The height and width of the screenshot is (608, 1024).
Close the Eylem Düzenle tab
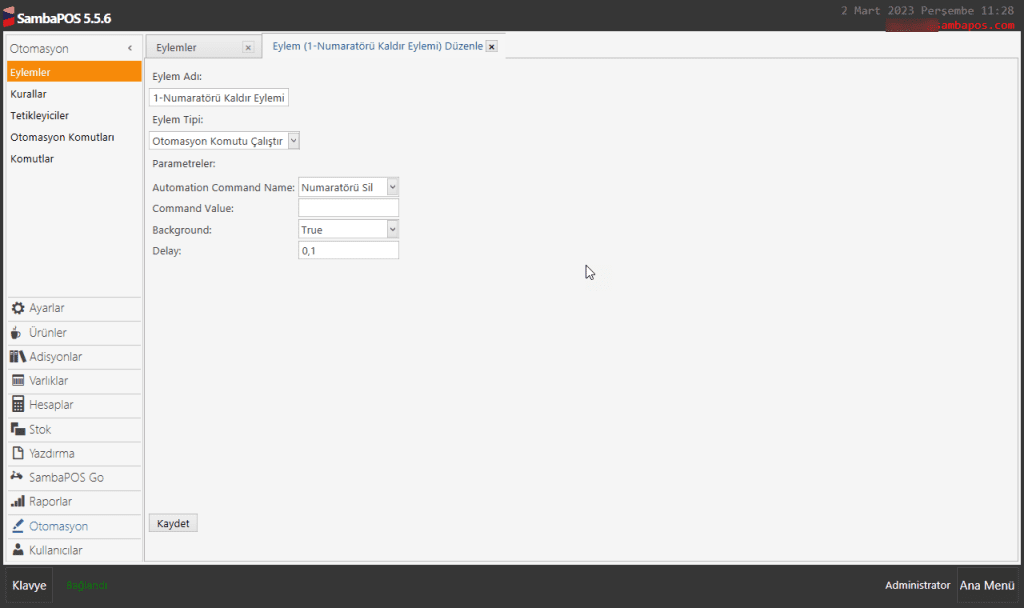tap(491, 47)
